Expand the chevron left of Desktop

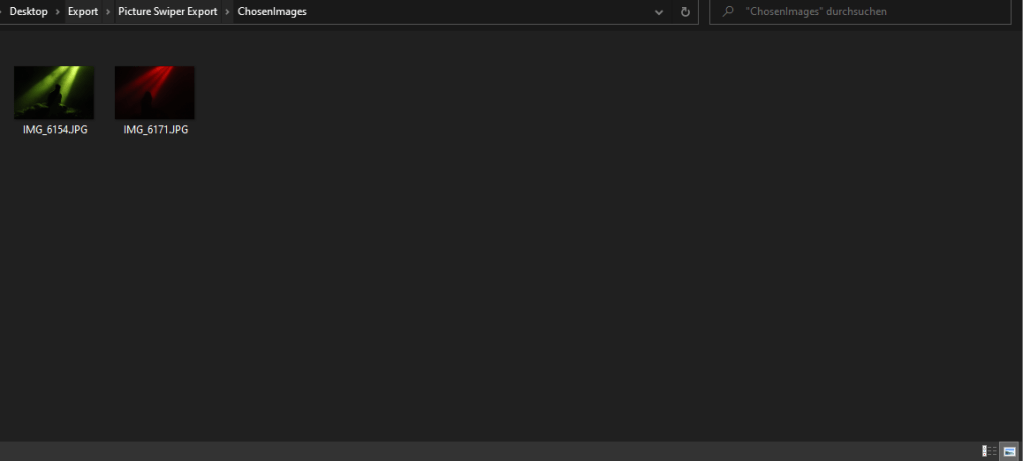(3, 12)
